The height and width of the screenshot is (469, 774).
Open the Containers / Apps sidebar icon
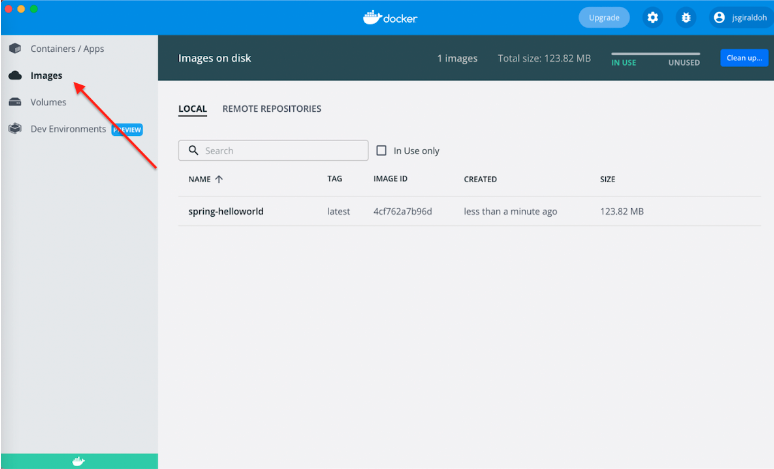(x=15, y=49)
